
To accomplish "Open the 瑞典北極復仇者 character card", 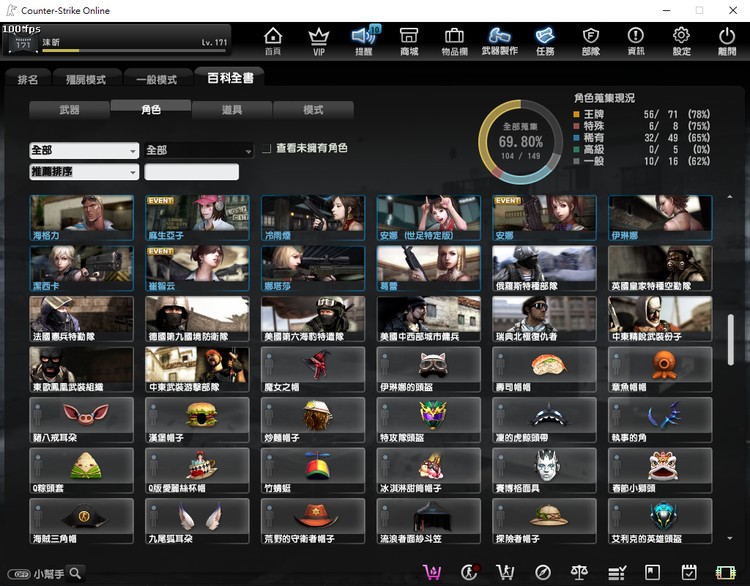I will tap(544, 319).
